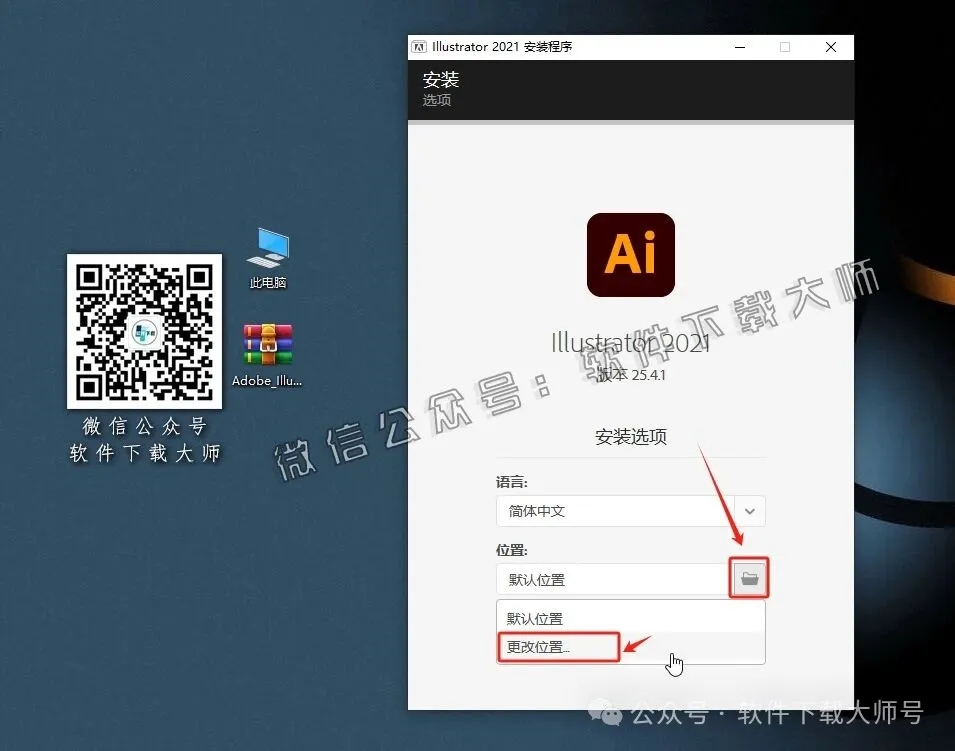Switch to the 选项 section

click(437, 101)
